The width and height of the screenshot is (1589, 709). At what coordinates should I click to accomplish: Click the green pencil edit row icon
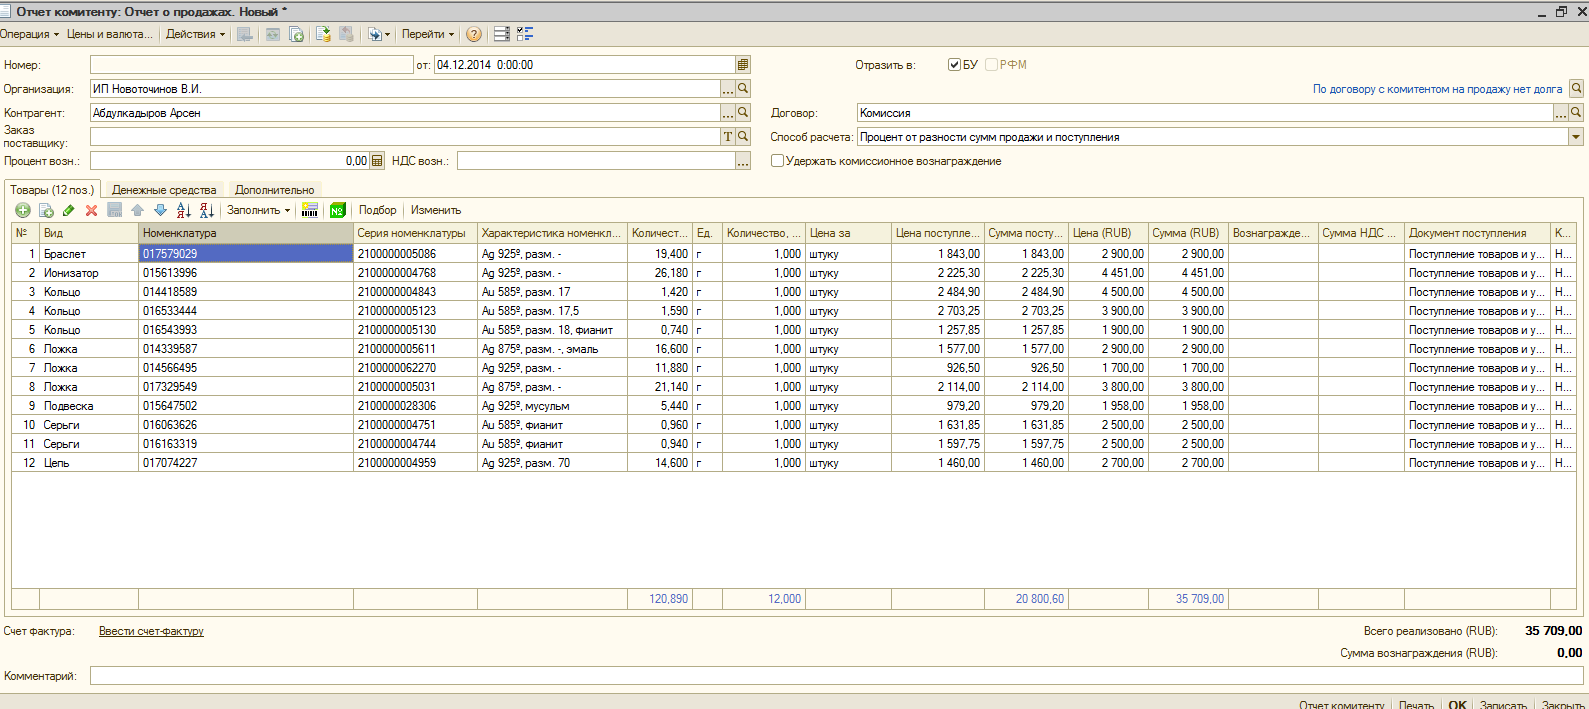[68, 210]
